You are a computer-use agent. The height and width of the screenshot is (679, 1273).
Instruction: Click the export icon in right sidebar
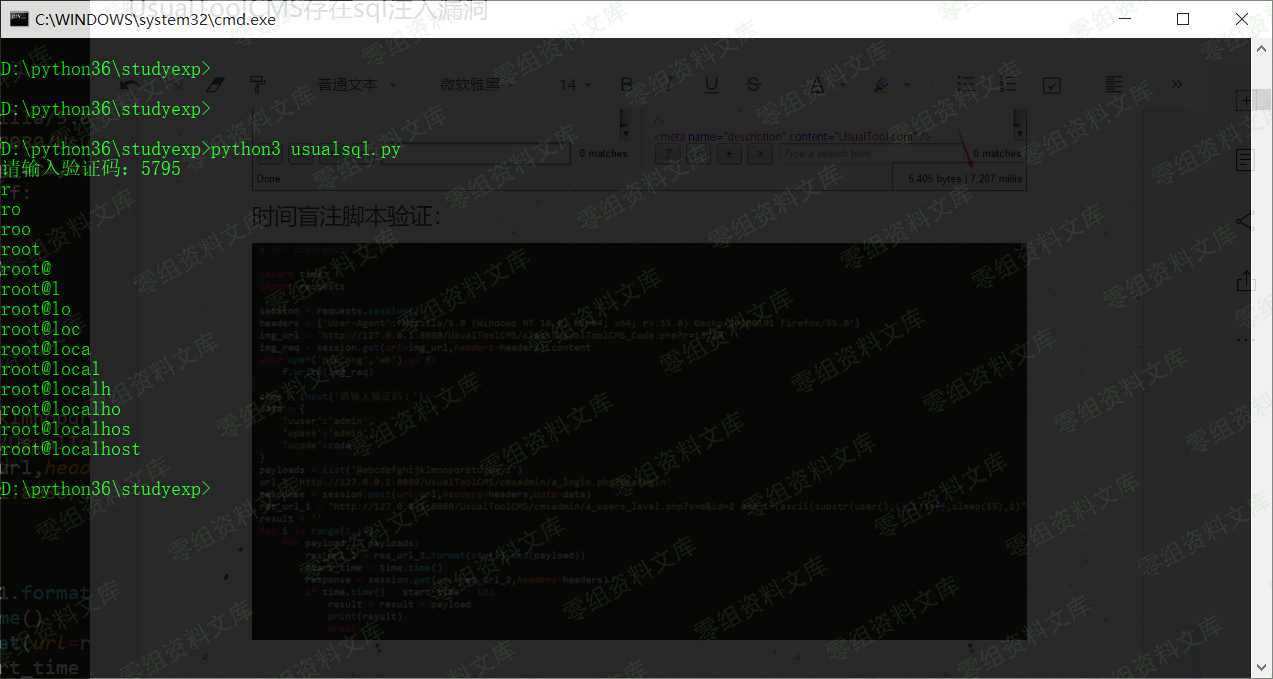click(x=1245, y=281)
